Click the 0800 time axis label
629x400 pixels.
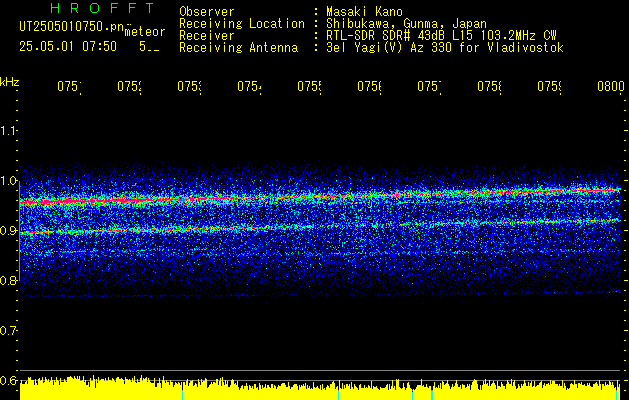pyautogui.click(x=611, y=86)
